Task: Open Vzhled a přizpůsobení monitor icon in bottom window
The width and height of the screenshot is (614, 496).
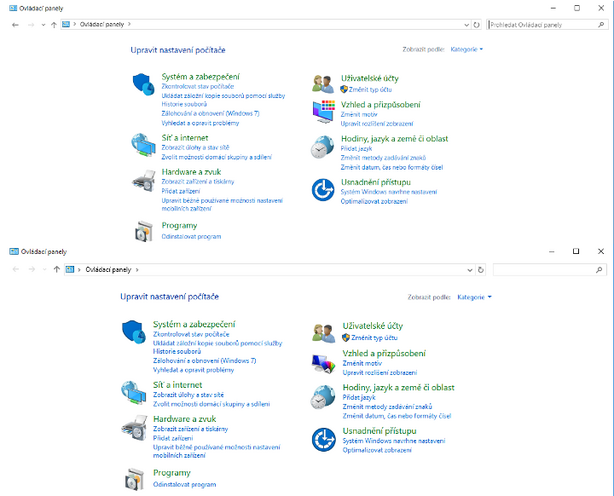Action: (x=323, y=363)
